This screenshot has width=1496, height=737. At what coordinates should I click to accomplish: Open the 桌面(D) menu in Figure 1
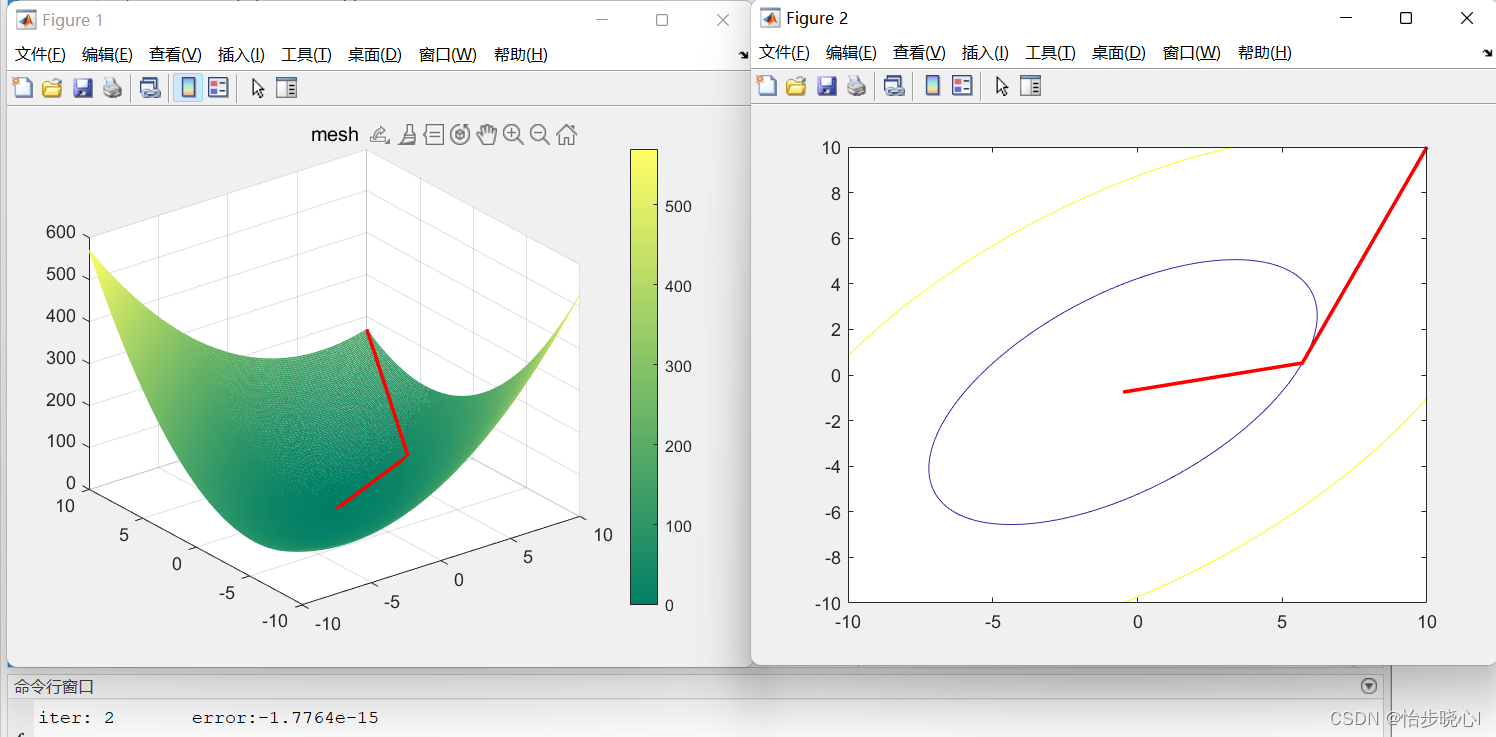pyautogui.click(x=375, y=55)
